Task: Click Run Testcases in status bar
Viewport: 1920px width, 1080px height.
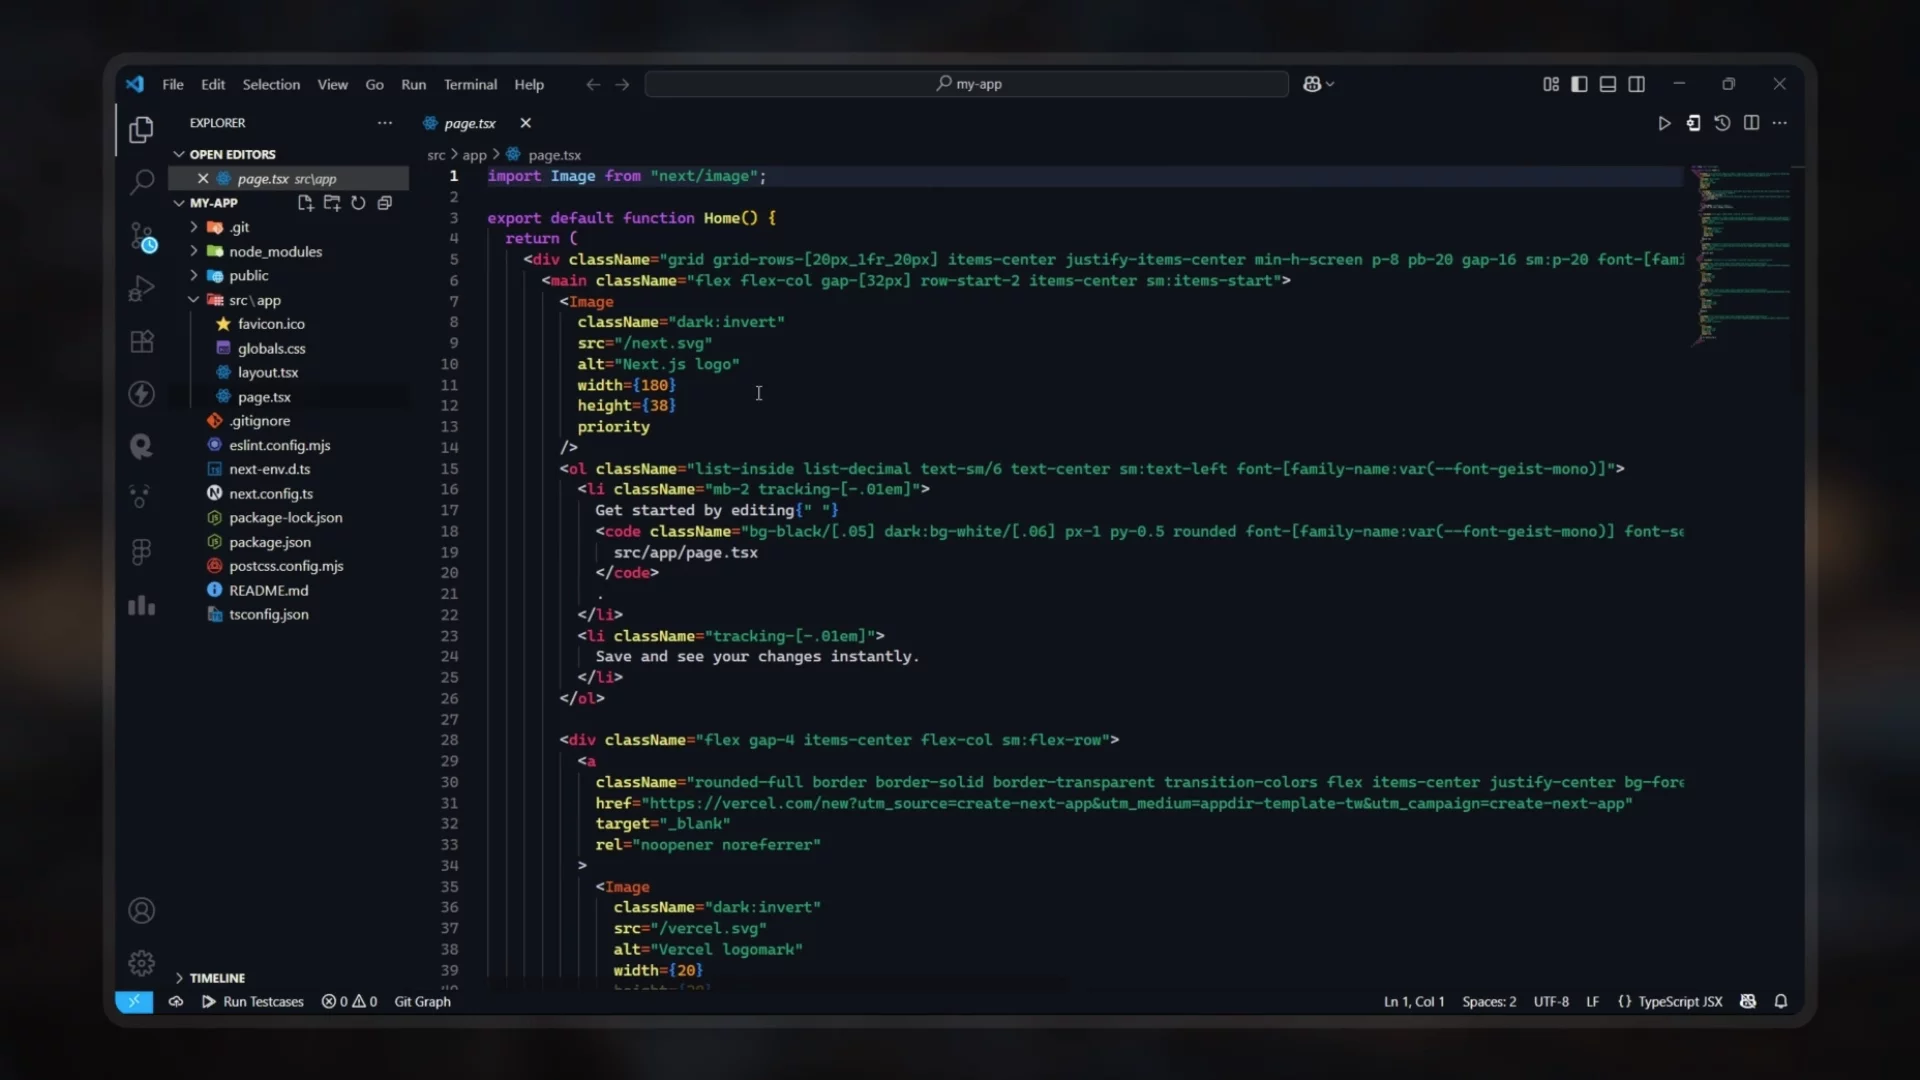Action: tap(253, 1001)
